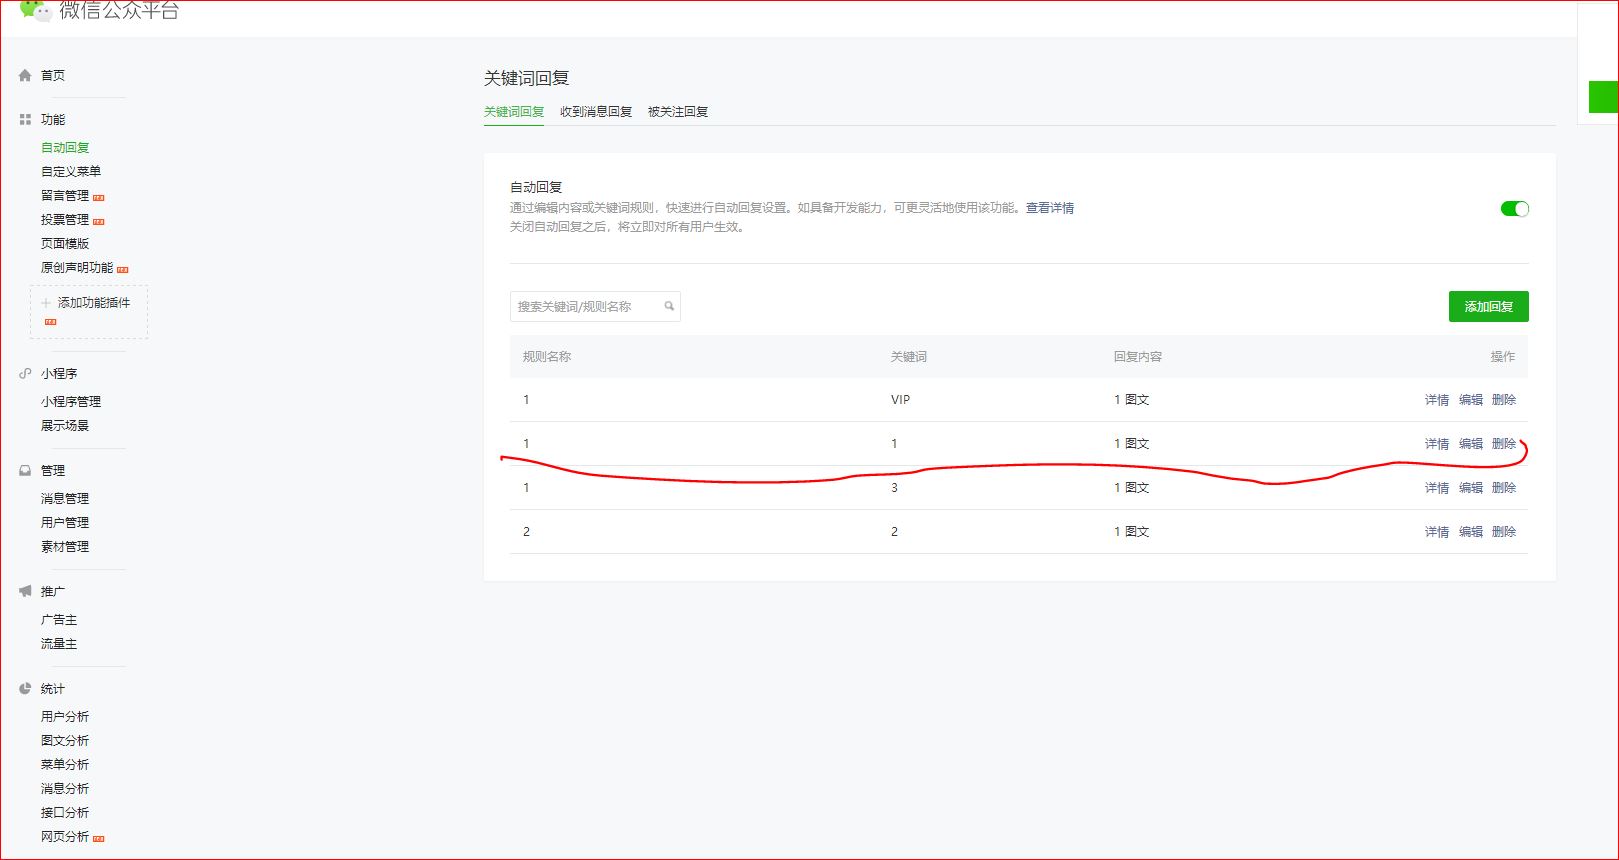
Task: Click the green 添加回复 button
Action: click(x=1489, y=306)
